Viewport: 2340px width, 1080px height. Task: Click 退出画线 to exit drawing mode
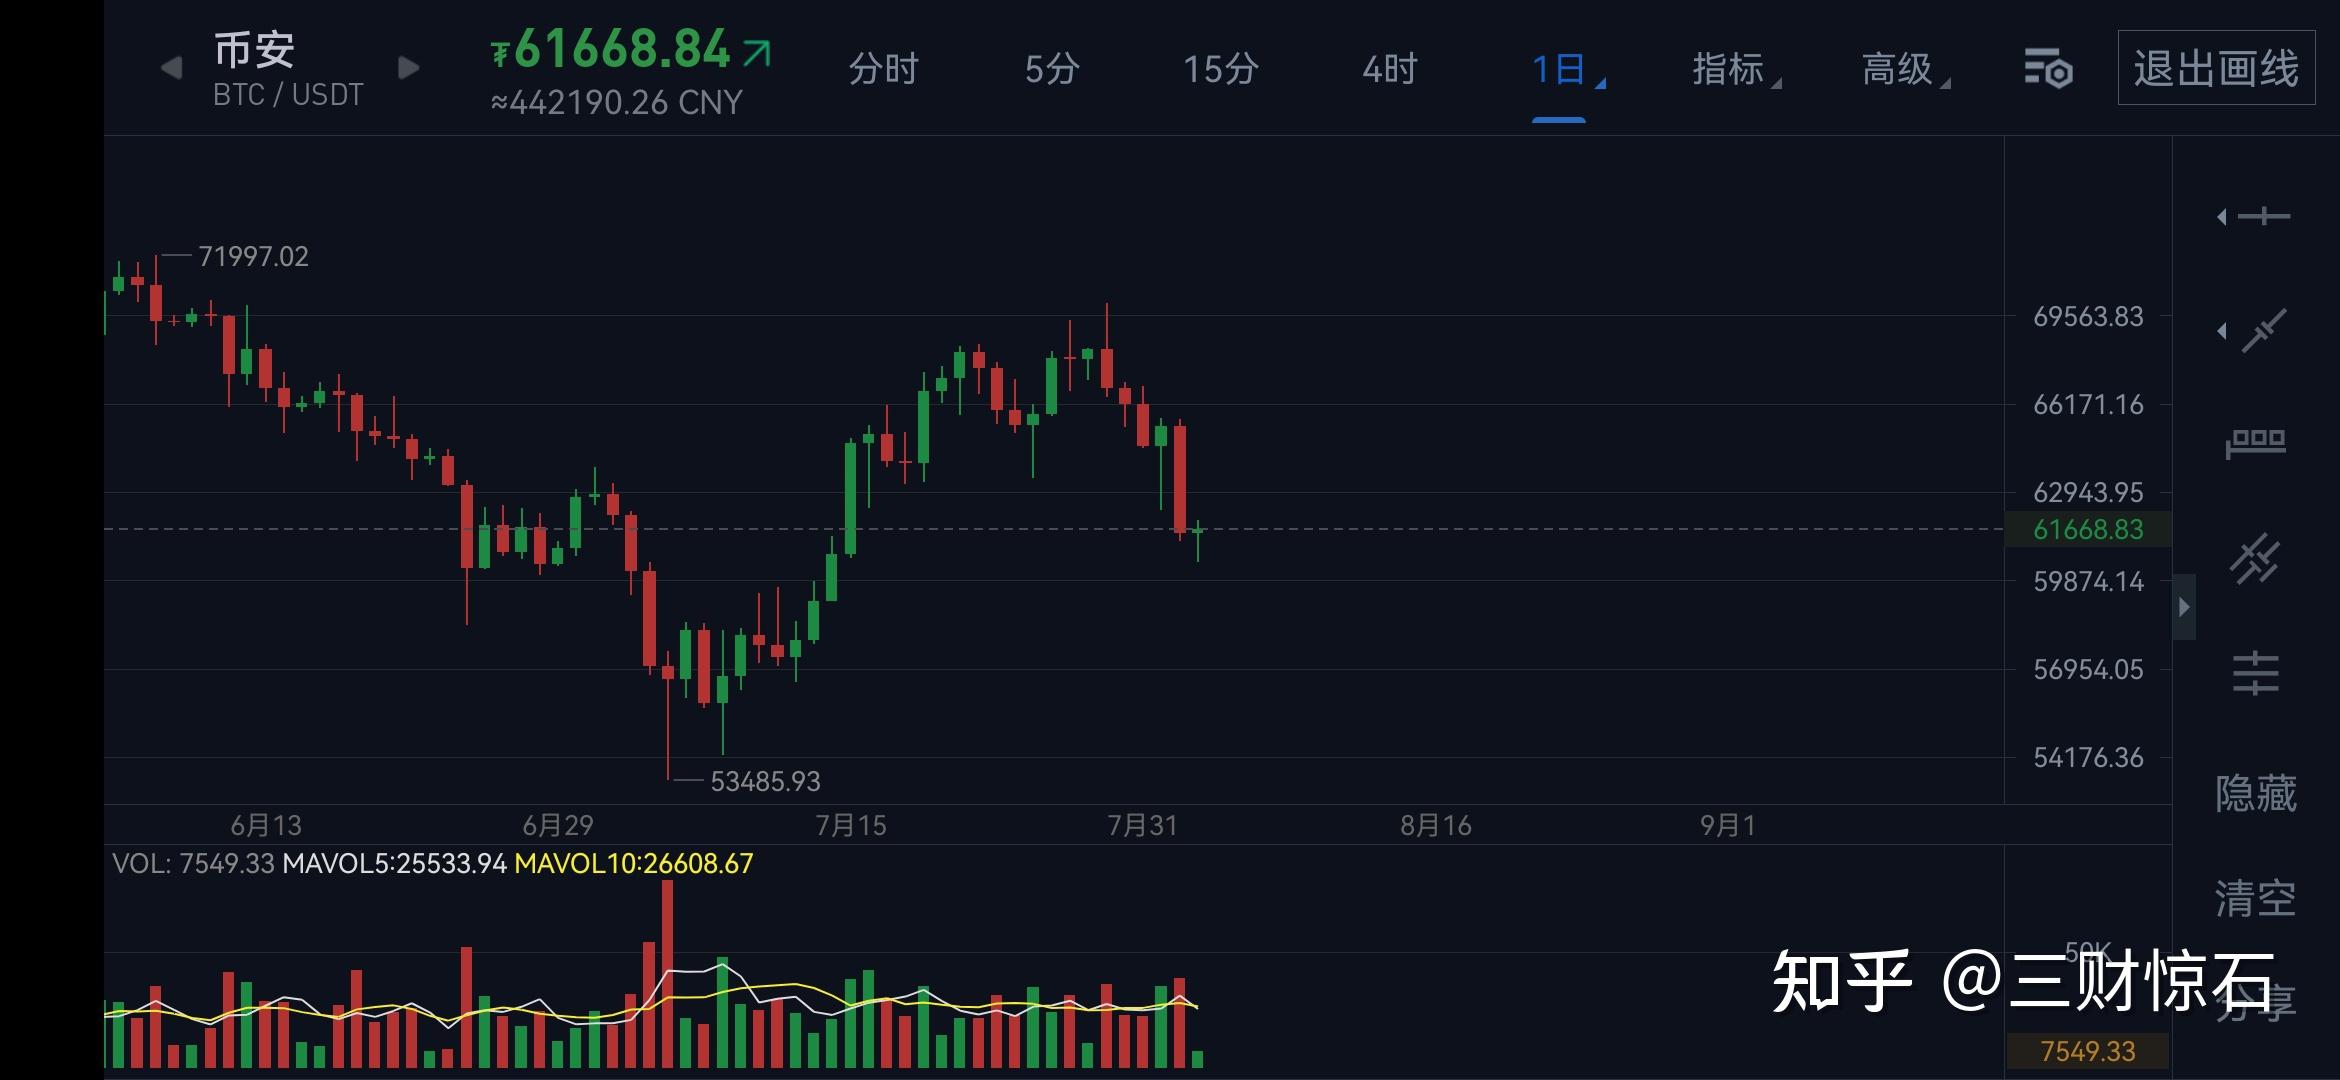pyautogui.click(x=2215, y=66)
